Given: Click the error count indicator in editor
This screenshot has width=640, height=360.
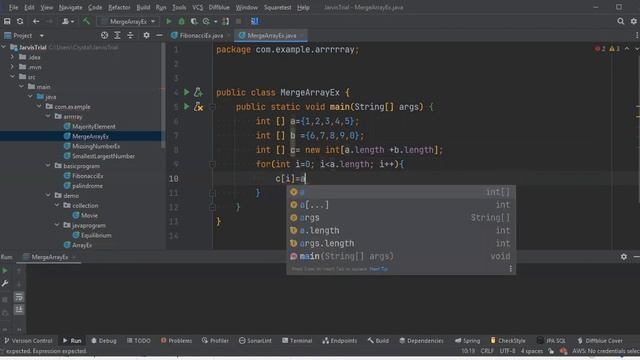Looking at the screenshot, I should pyautogui.click(x=601, y=49).
